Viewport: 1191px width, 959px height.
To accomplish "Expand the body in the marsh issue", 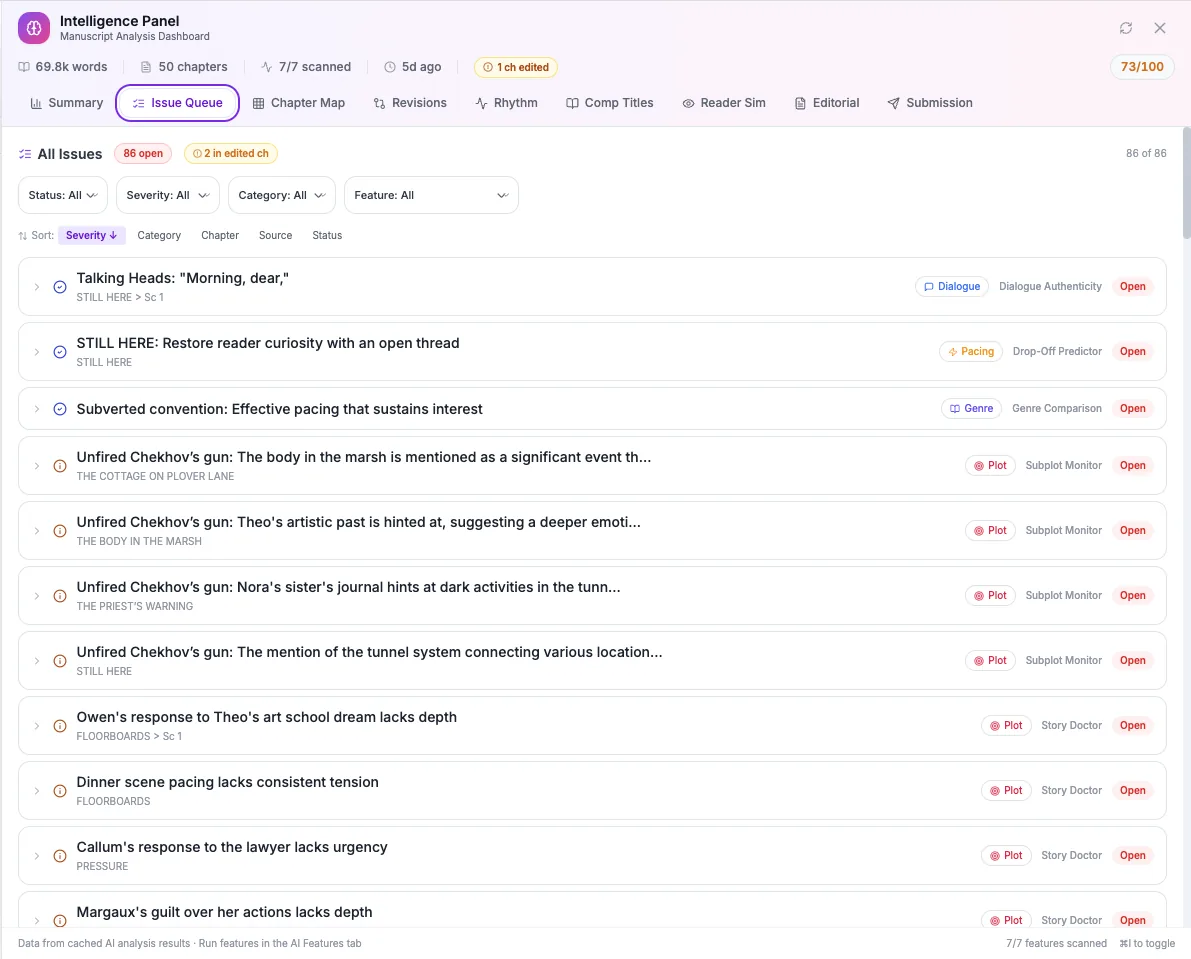I will coord(36,466).
